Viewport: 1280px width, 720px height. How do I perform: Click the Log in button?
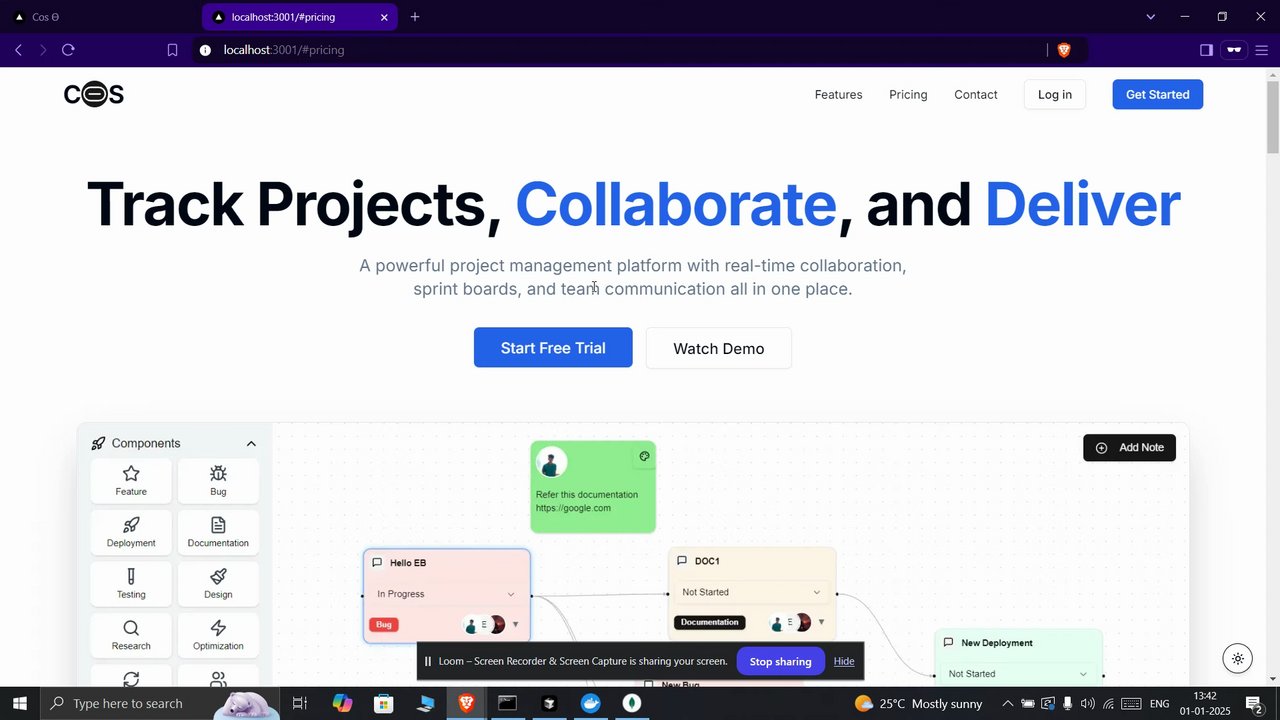point(1054,95)
